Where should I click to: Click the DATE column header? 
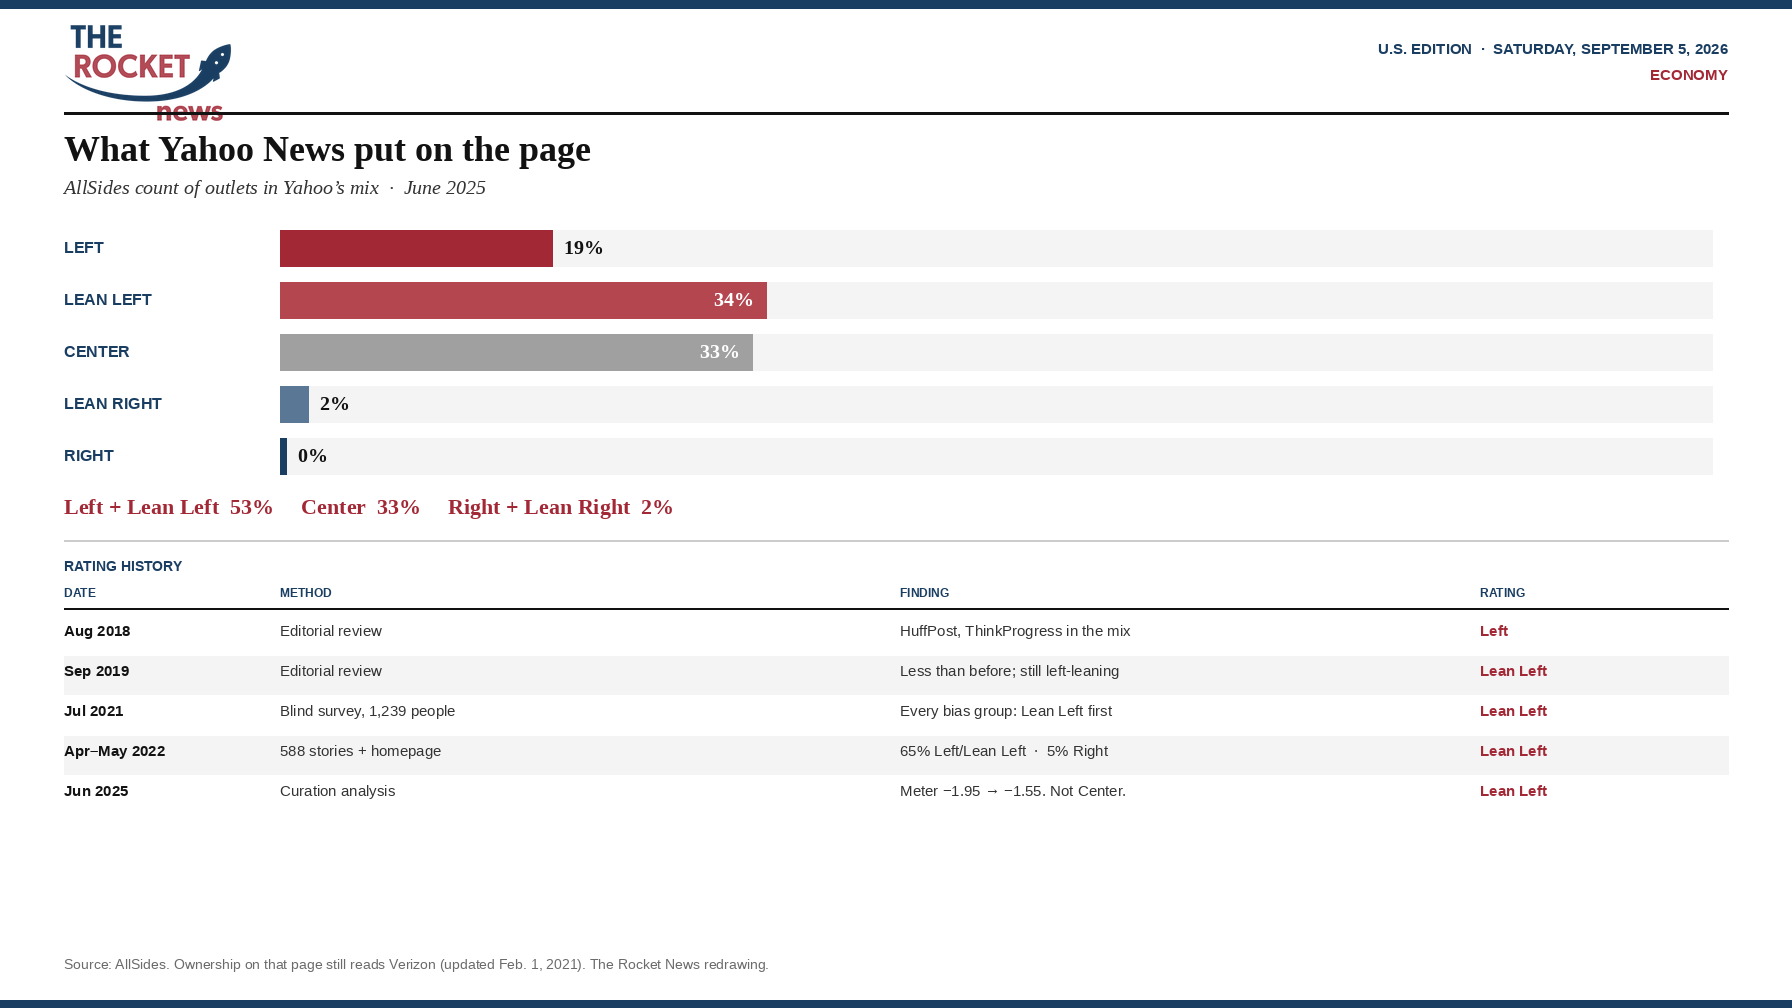point(80,593)
